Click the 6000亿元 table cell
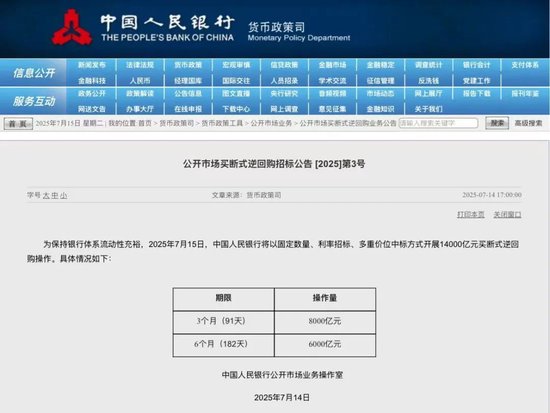 tap(325, 345)
